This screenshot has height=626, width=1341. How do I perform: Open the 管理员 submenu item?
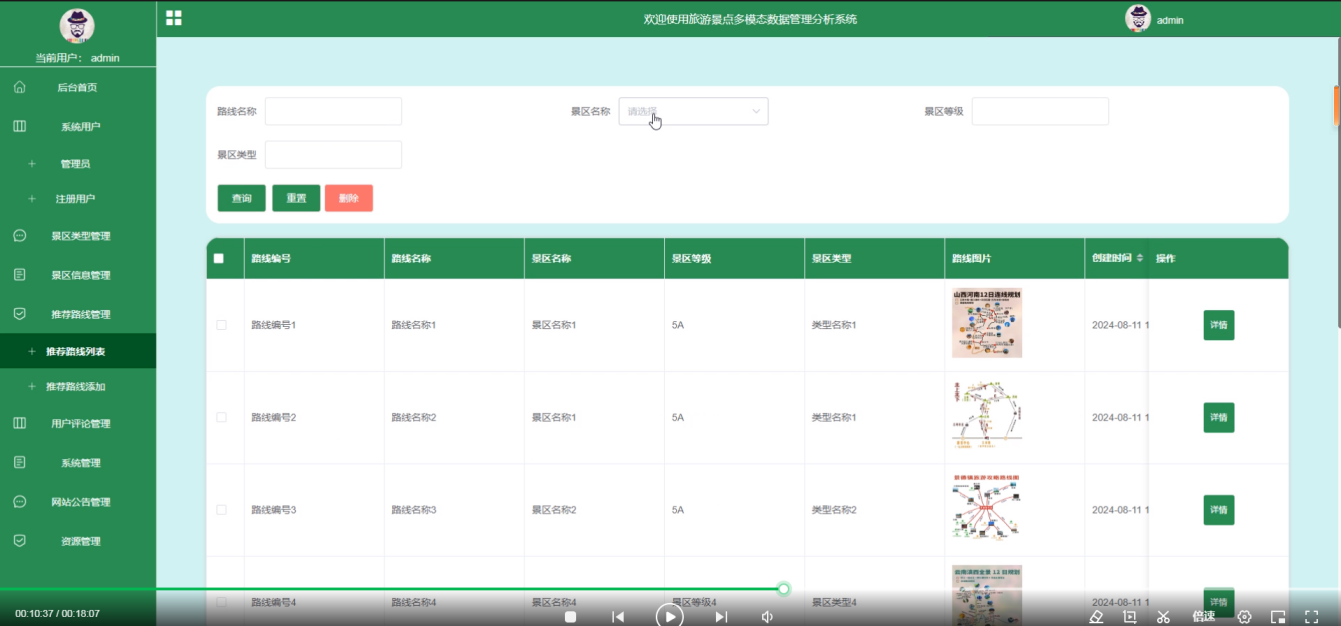pyautogui.click(x=77, y=163)
